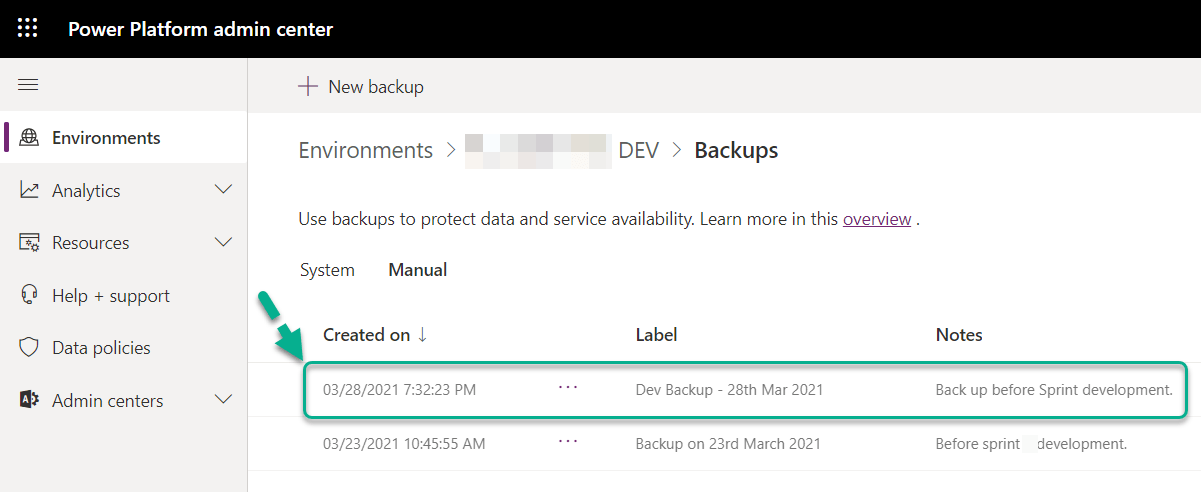
Task: Open more options for 03/23/2021 backup
Action: tap(568, 442)
